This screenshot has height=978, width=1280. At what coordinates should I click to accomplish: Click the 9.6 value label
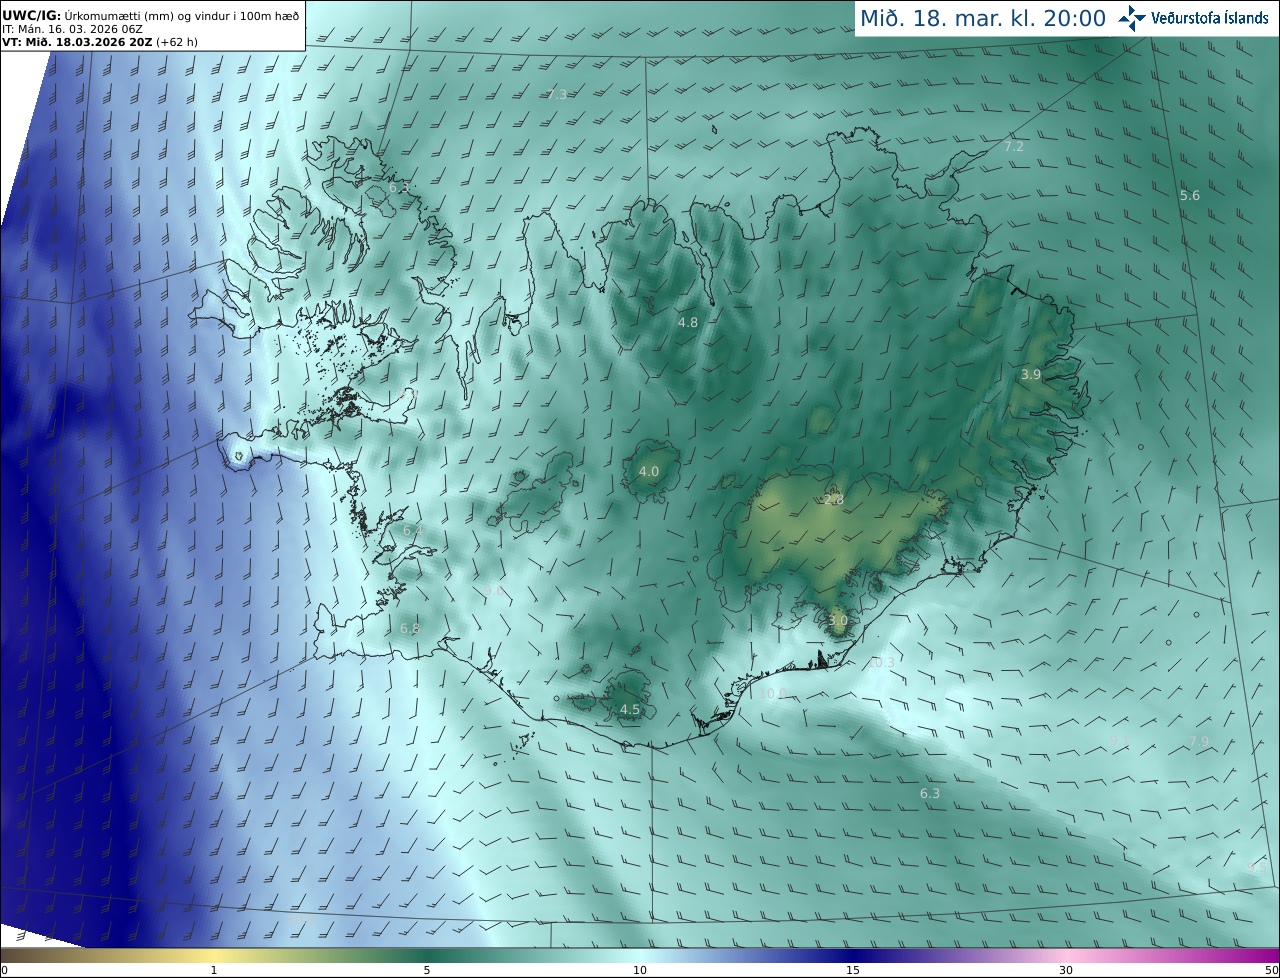click(x=494, y=592)
